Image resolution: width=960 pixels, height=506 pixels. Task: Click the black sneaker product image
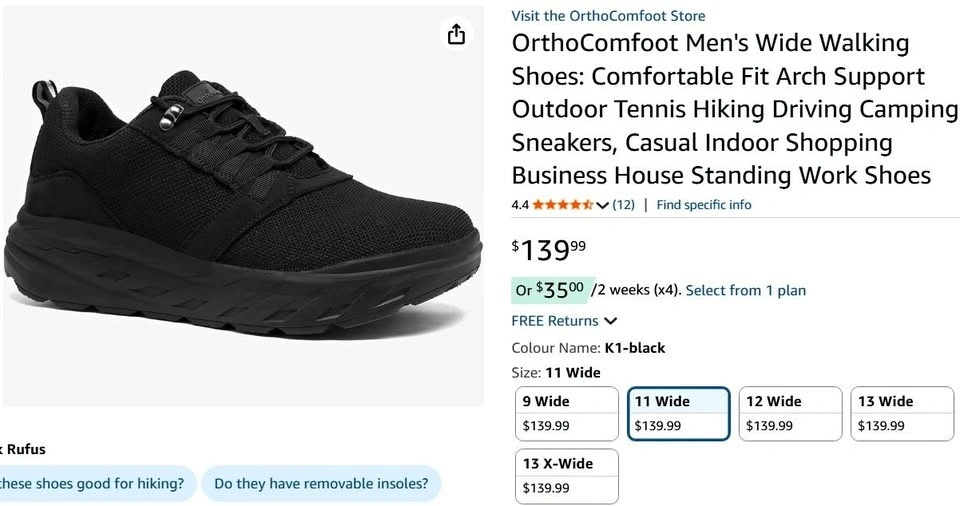click(x=235, y=200)
